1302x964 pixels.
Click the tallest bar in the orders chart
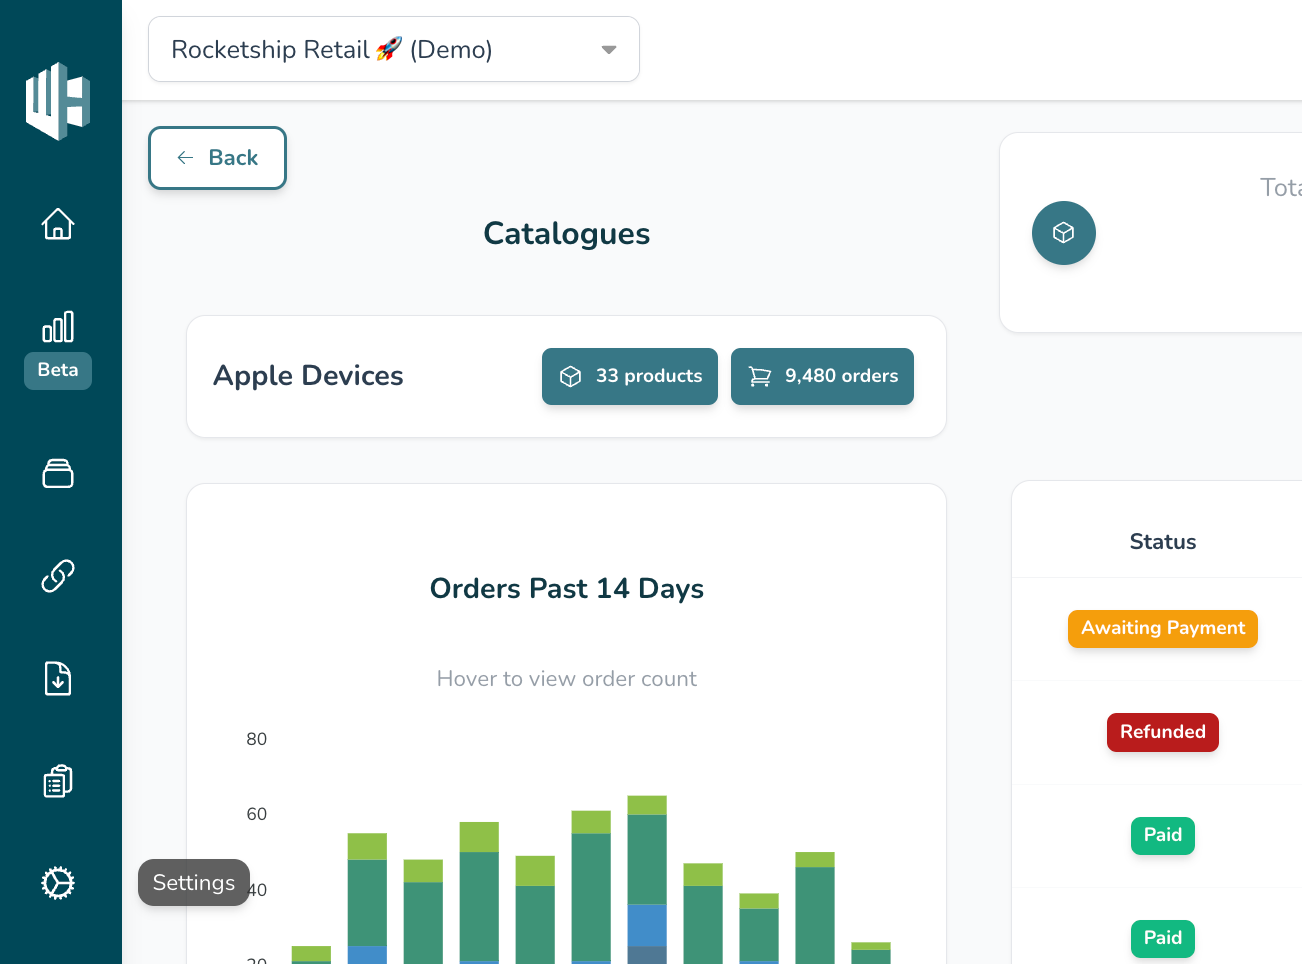coord(647,880)
